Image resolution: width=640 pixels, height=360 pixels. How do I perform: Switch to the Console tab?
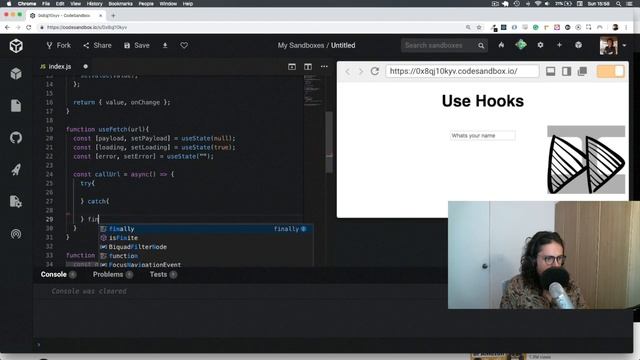pos(53,274)
